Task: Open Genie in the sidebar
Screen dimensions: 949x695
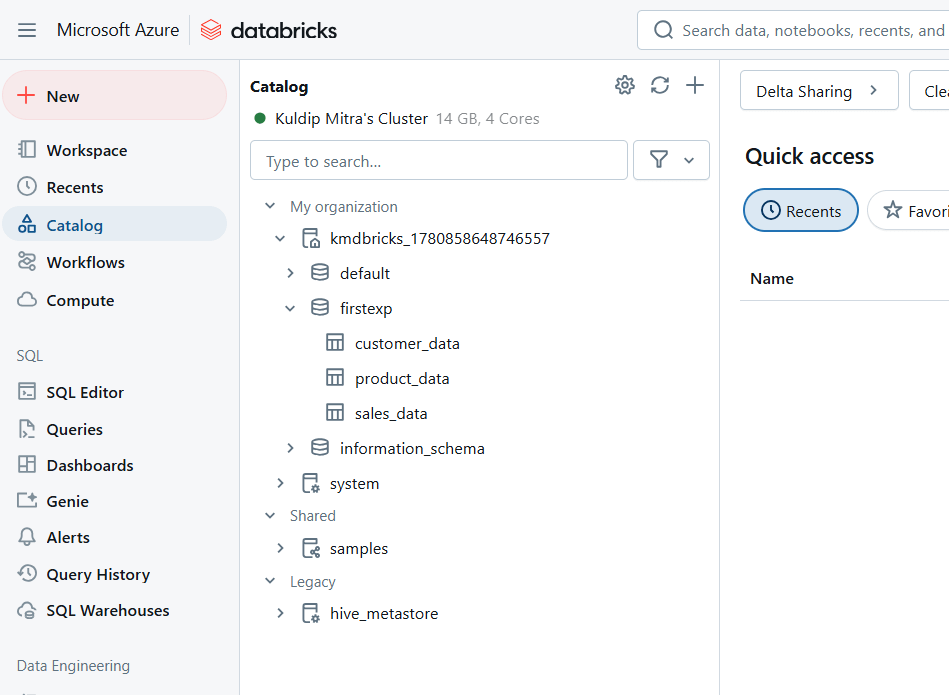Action: [x=67, y=501]
